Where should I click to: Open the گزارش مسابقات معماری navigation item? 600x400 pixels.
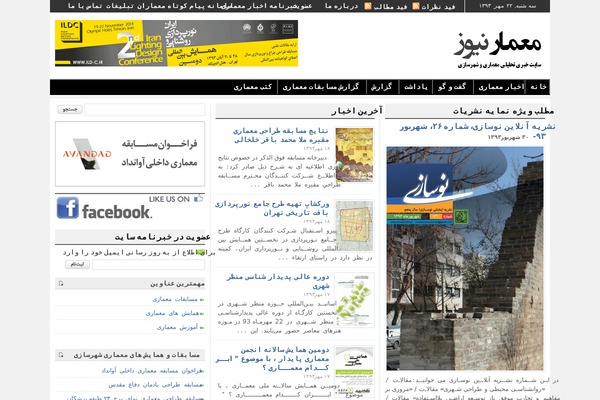click(x=321, y=87)
